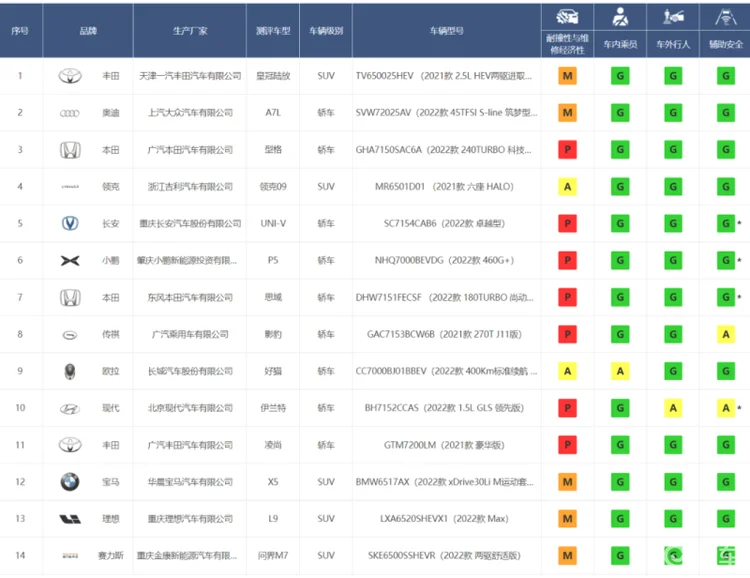The height and width of the screenshot is (578, 750).
Task: Click the brand name 赛力斯
Action: (x=110, y=556)
